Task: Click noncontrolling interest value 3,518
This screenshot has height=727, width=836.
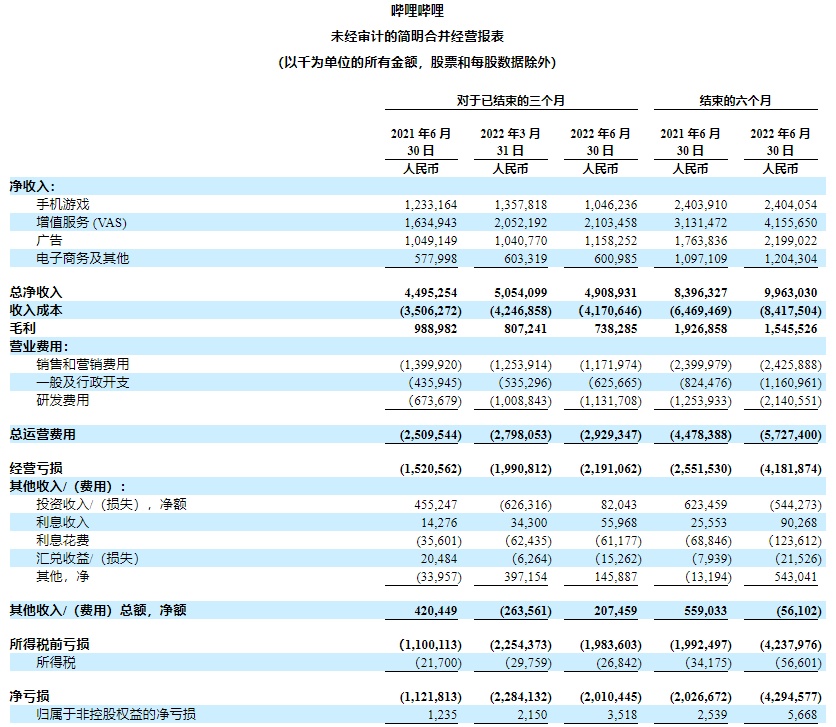Action: (x=622, y=715)
